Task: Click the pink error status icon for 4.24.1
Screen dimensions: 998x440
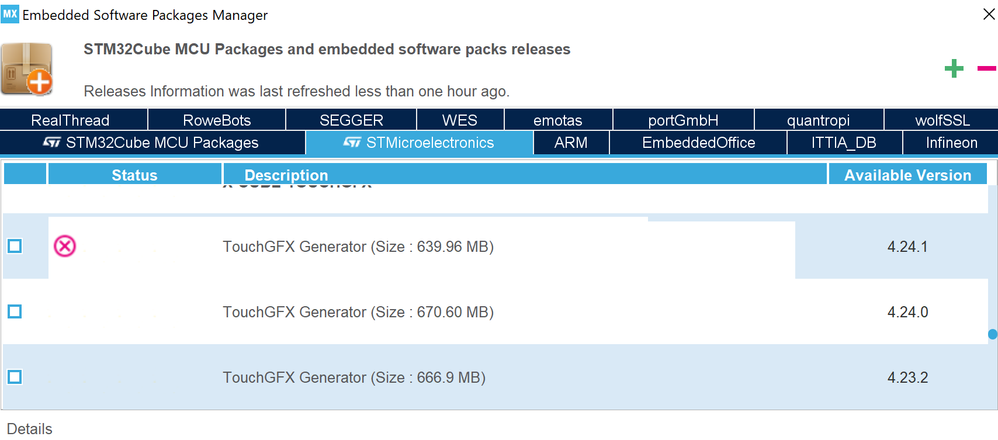Action: (64, 246)
